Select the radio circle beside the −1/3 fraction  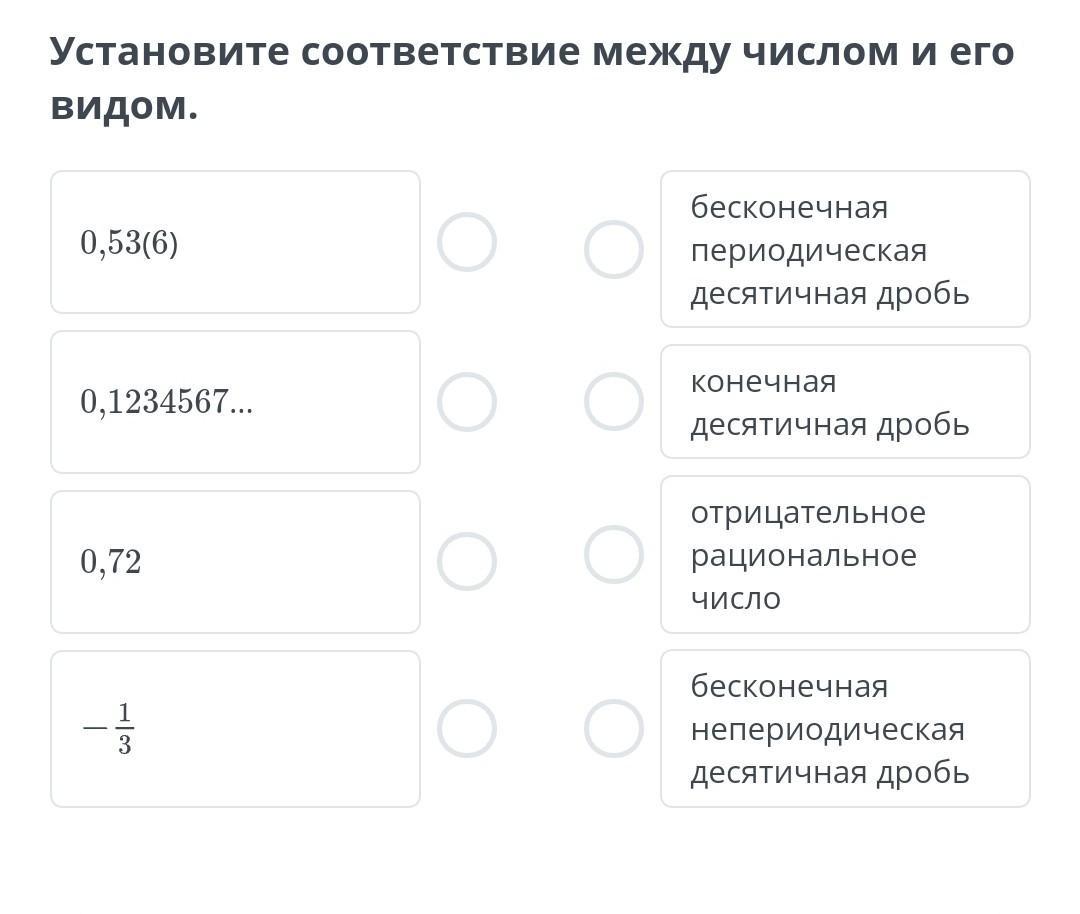pos(467,728)
